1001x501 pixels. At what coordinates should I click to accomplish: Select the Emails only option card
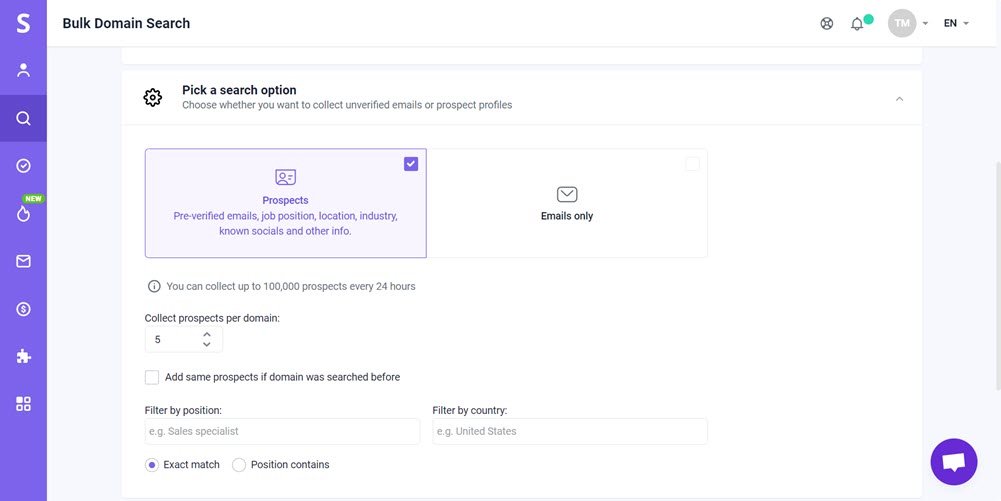(567, 203)
